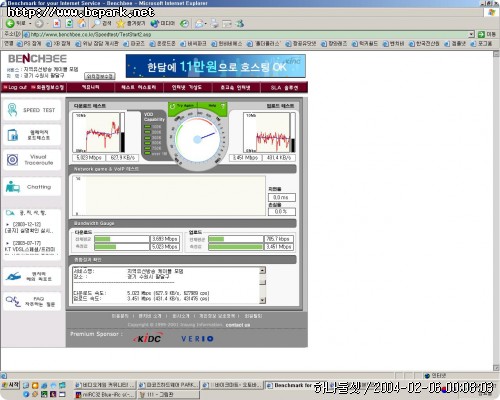
Task: Open the FAQ sidebar item
Action: coord(32,302)
